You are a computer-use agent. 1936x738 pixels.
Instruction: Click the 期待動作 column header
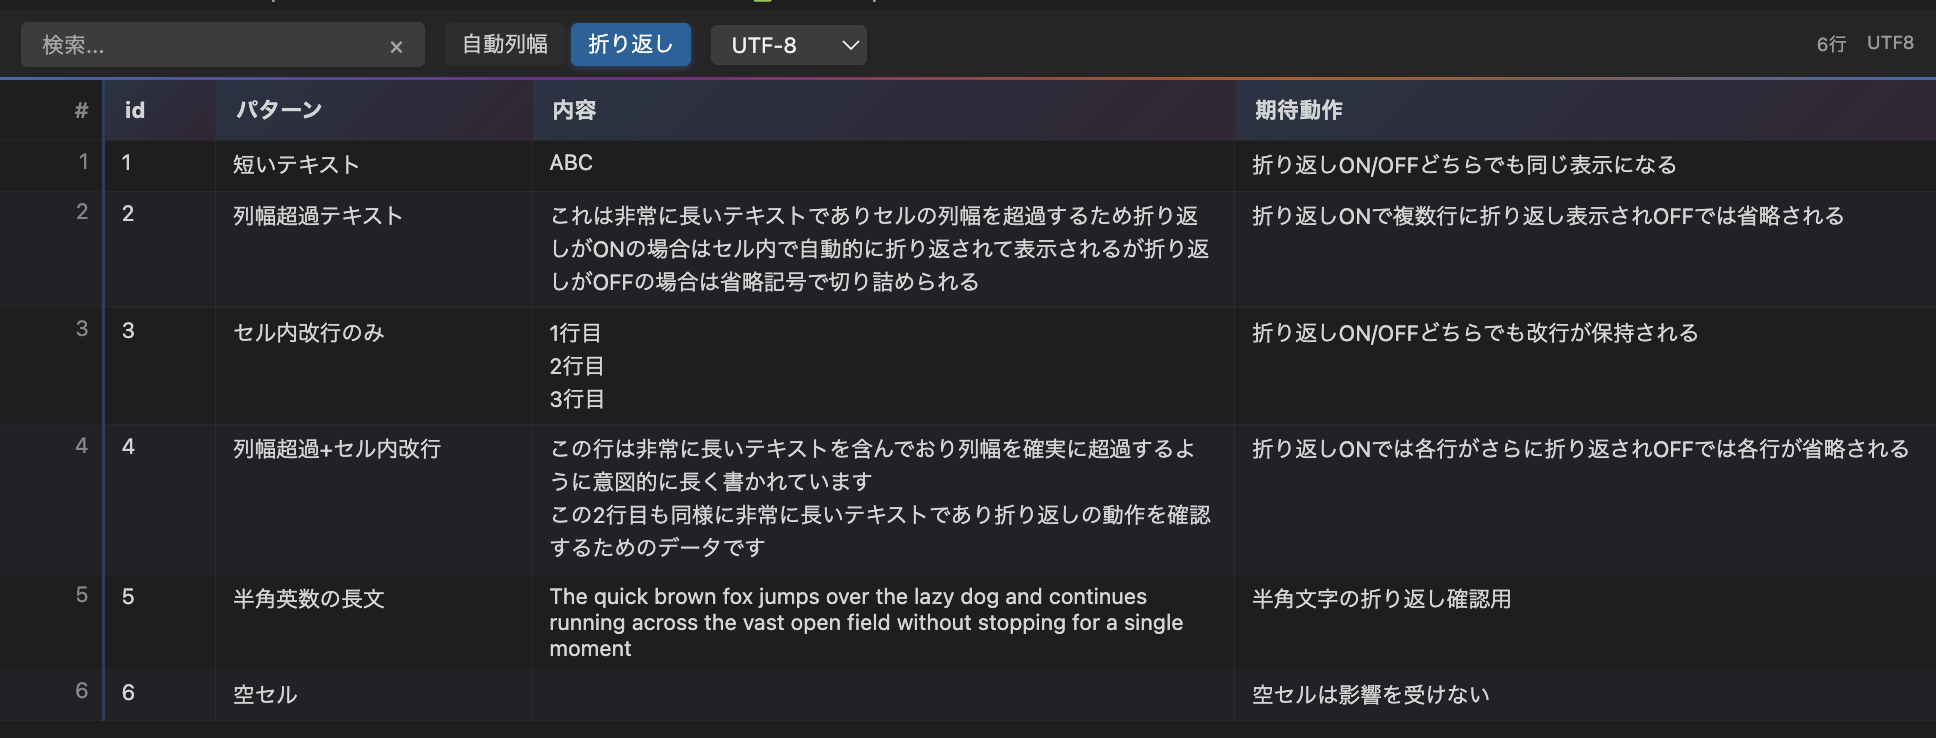[1298, 110]
